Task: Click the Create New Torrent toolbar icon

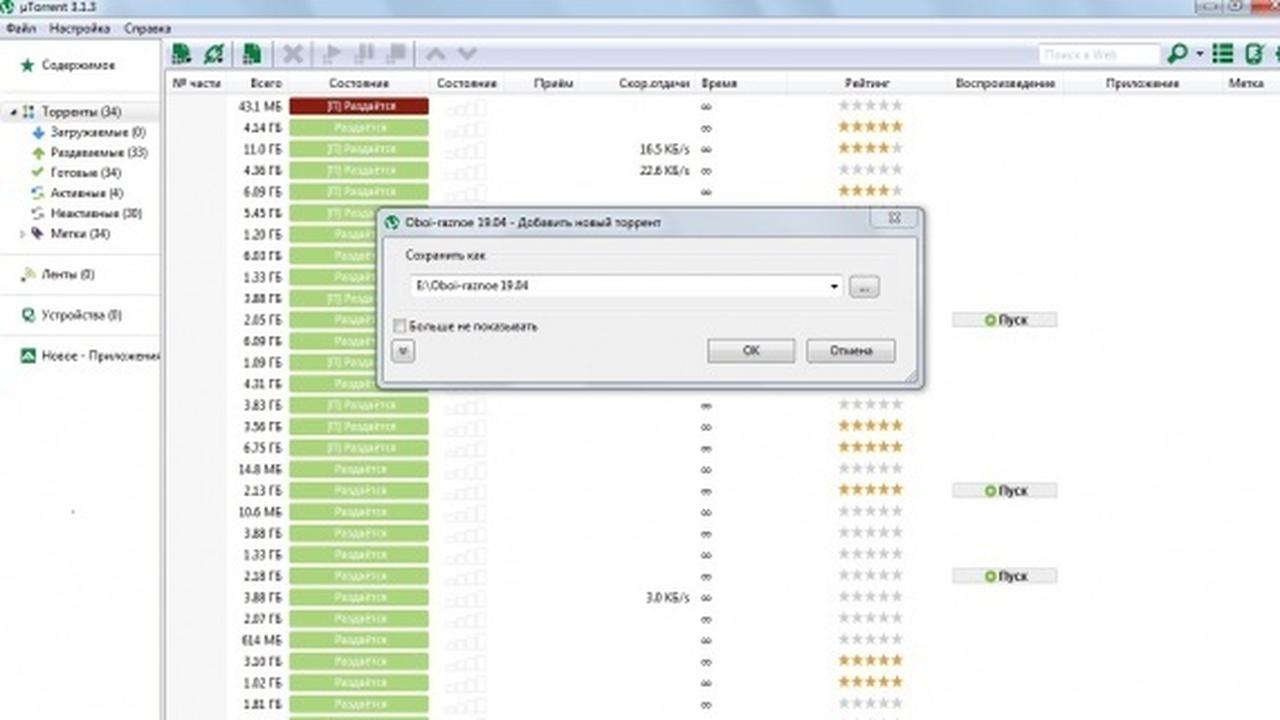Action: tap(253, 54)
